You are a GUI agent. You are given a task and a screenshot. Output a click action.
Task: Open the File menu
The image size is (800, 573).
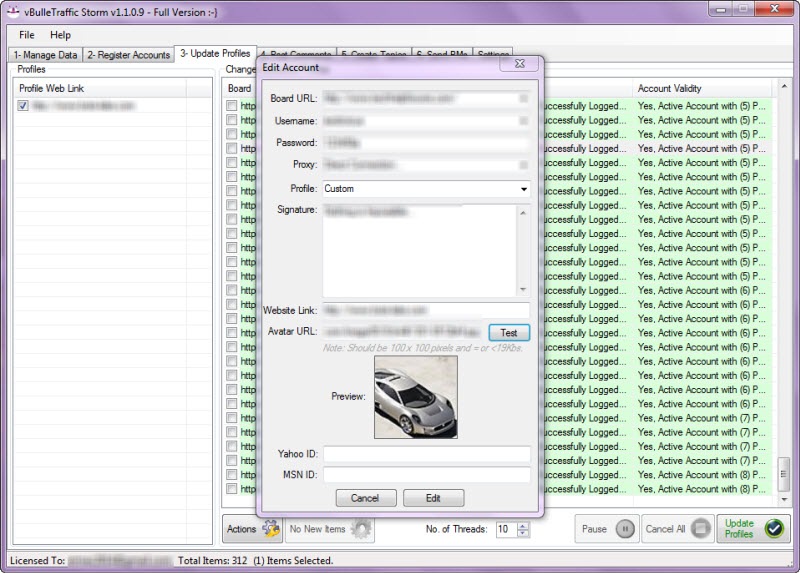26,35
